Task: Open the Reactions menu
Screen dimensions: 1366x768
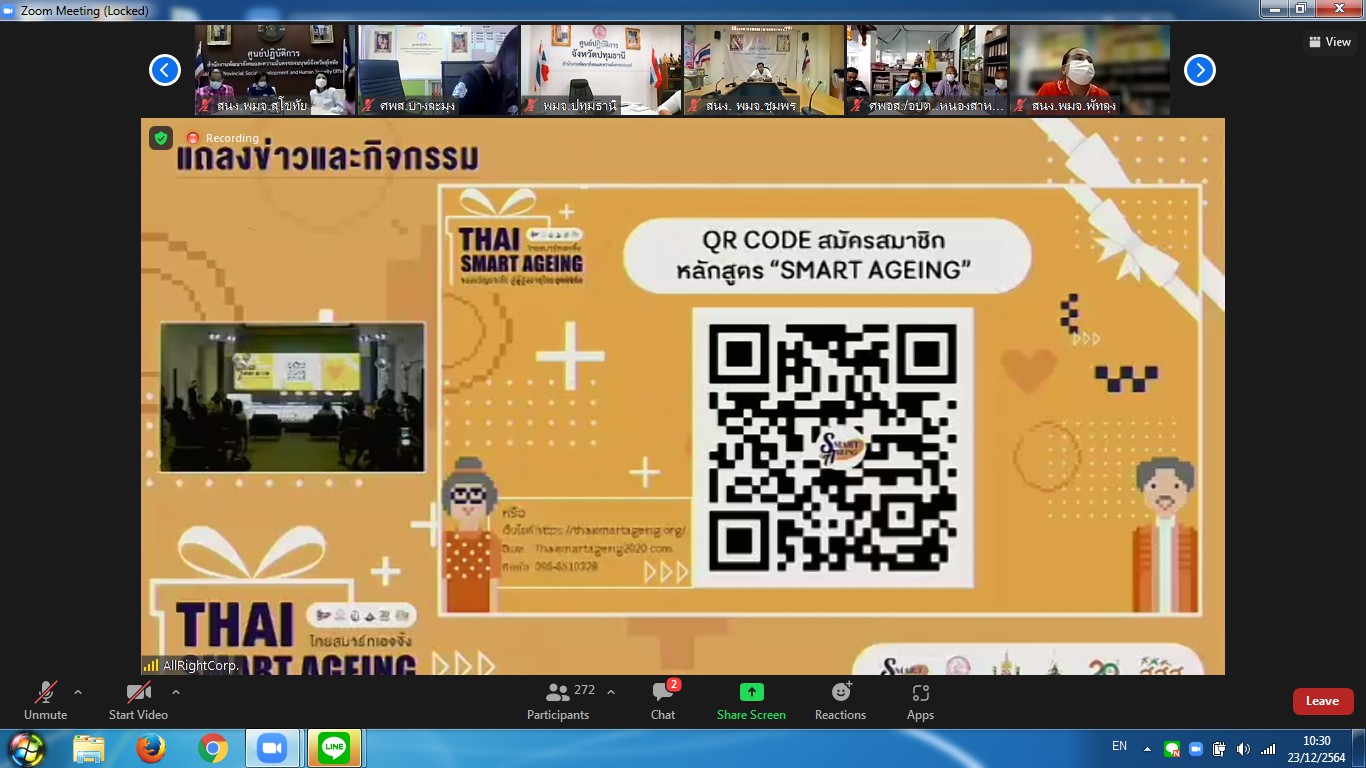Action: pos(840,700)
